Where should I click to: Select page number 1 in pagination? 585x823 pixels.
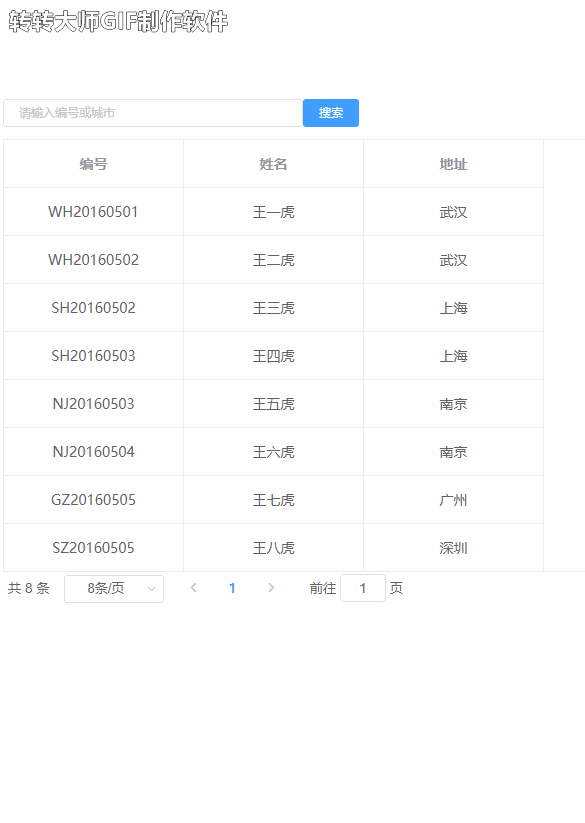(232, 588)
